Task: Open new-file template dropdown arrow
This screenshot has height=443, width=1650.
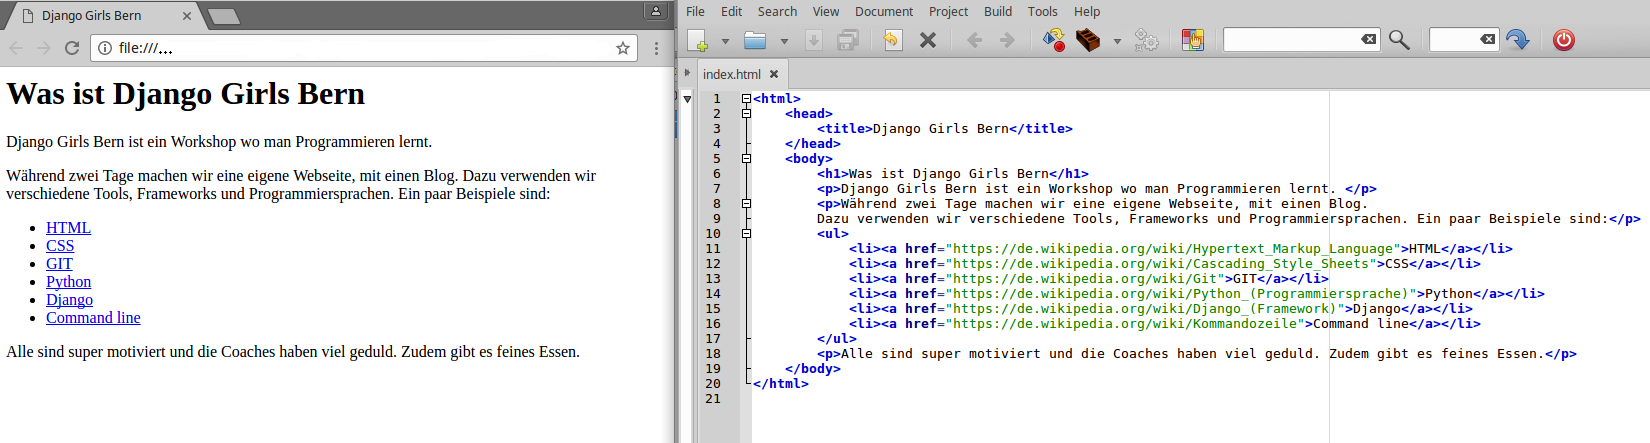Action: coord(725,41)
